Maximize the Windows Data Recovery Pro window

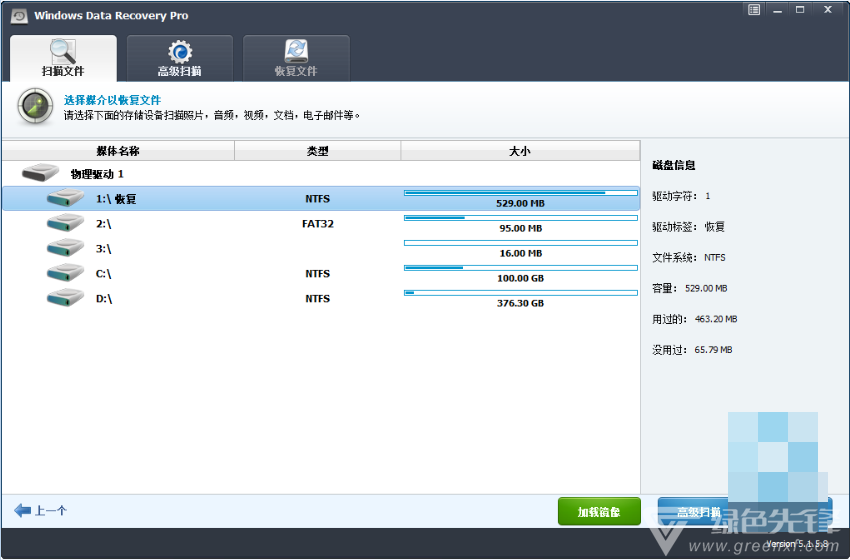(x=800, y=9)
